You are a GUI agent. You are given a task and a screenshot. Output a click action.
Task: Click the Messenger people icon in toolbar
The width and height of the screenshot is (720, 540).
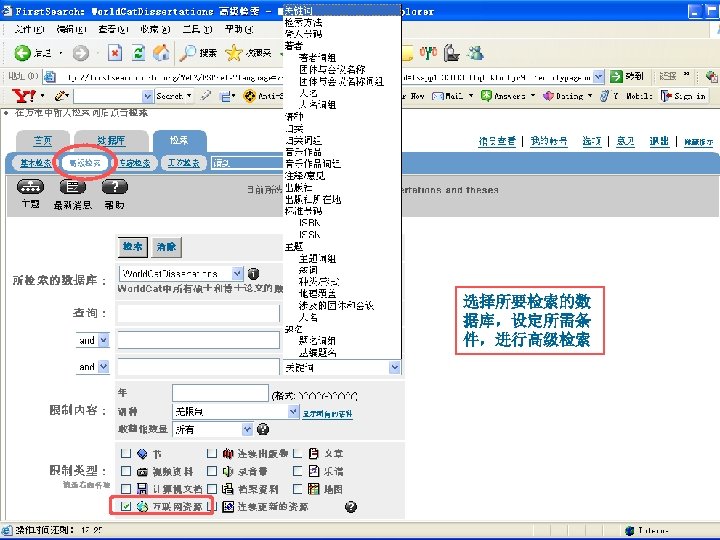click(x=475, y=53)
